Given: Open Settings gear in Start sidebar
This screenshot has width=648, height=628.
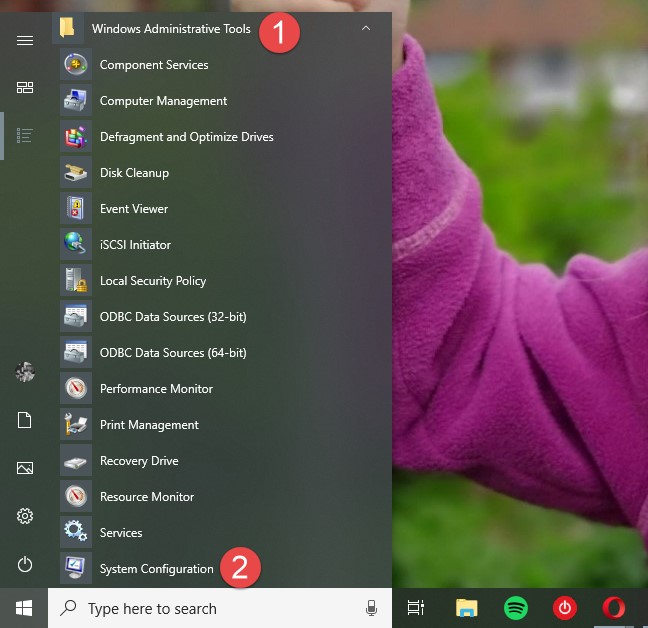Looking at the screenshot, I should 25,517.
